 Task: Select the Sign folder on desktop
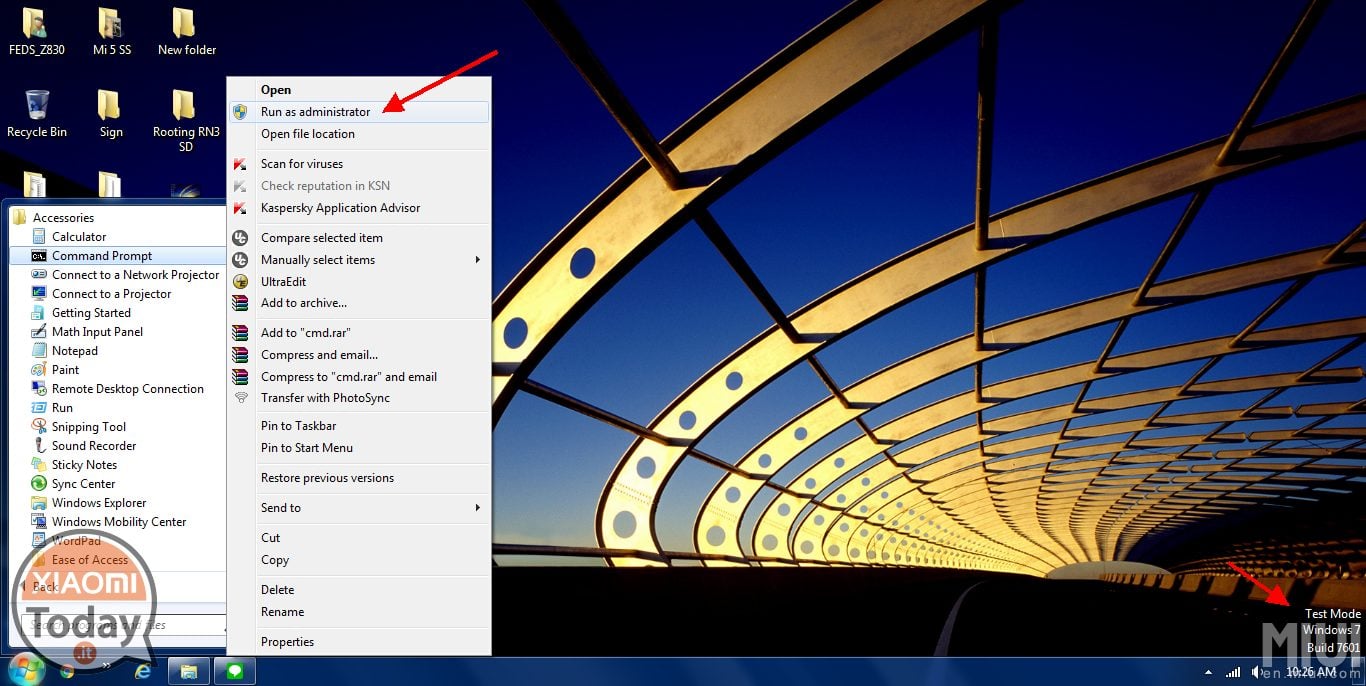point(111,113)
